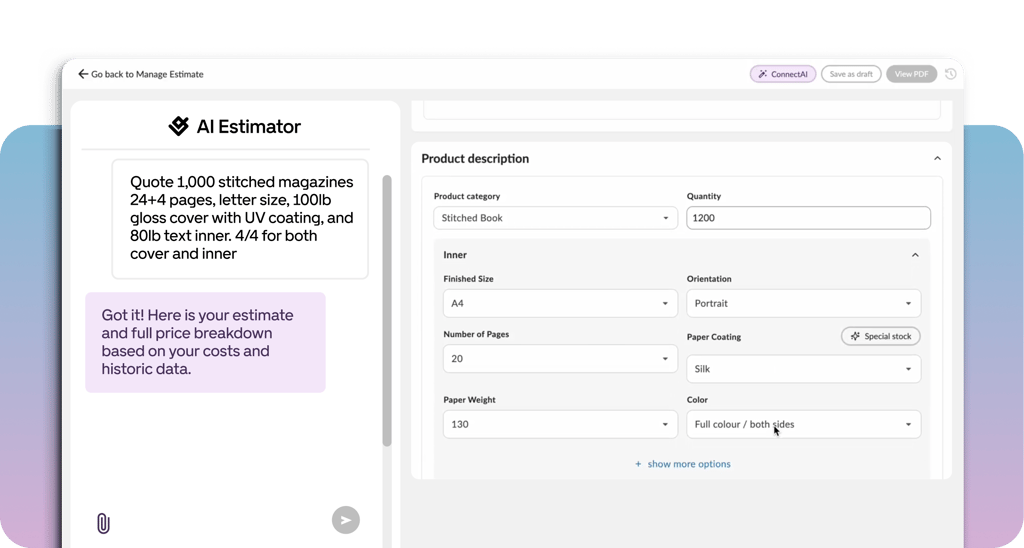Collapse the Inner section
The image size is (1024, 548).
click(915, 255)
